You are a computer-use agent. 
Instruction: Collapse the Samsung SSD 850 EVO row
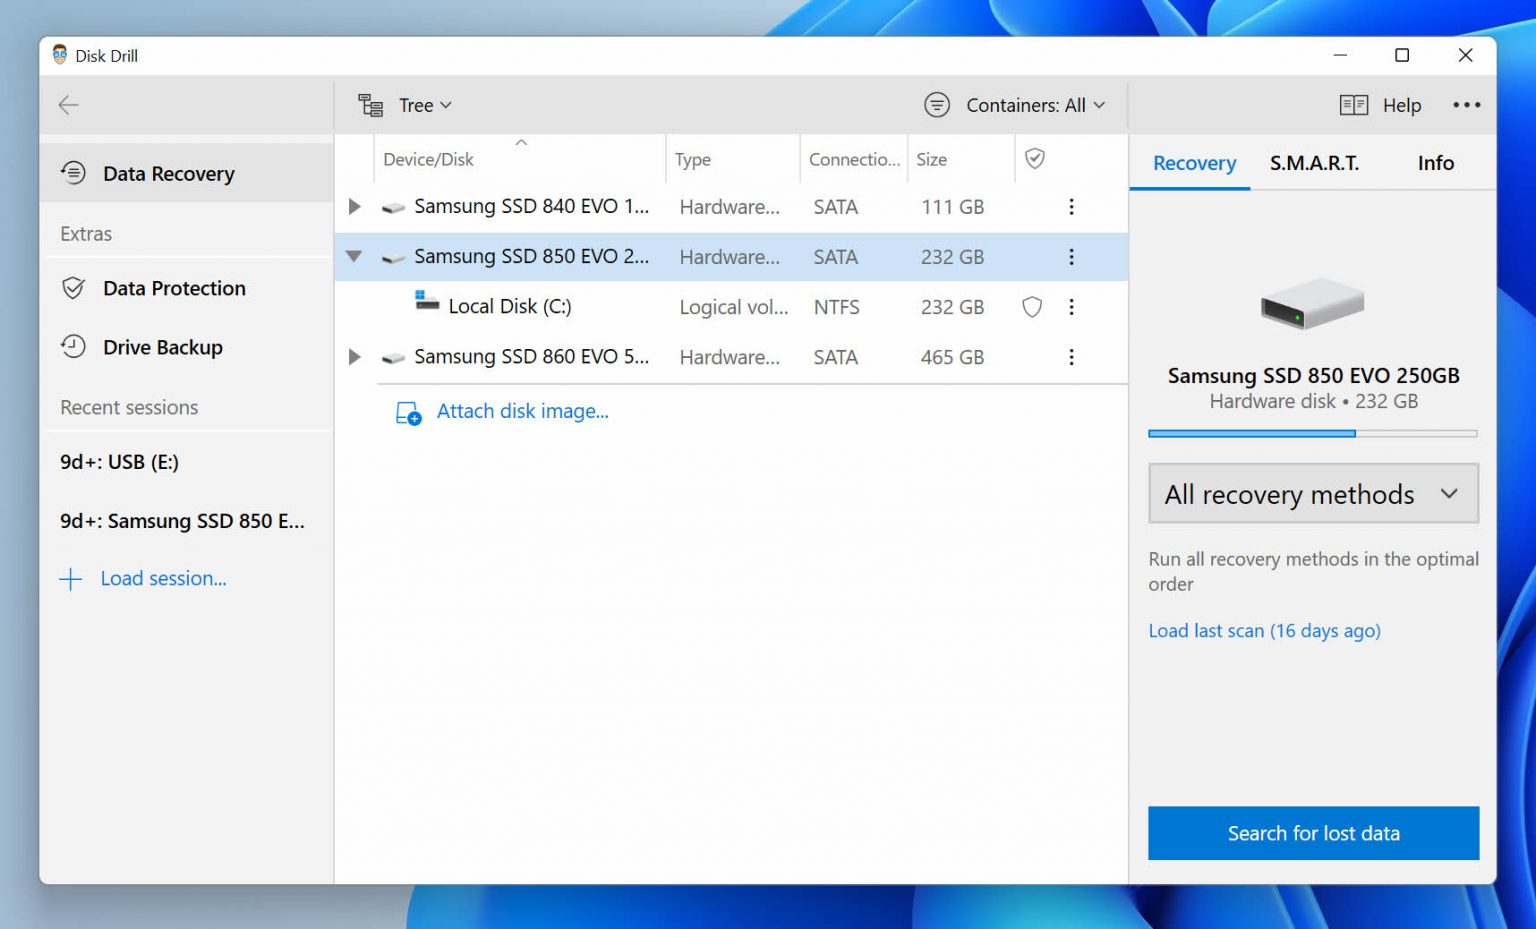point(353,257)
